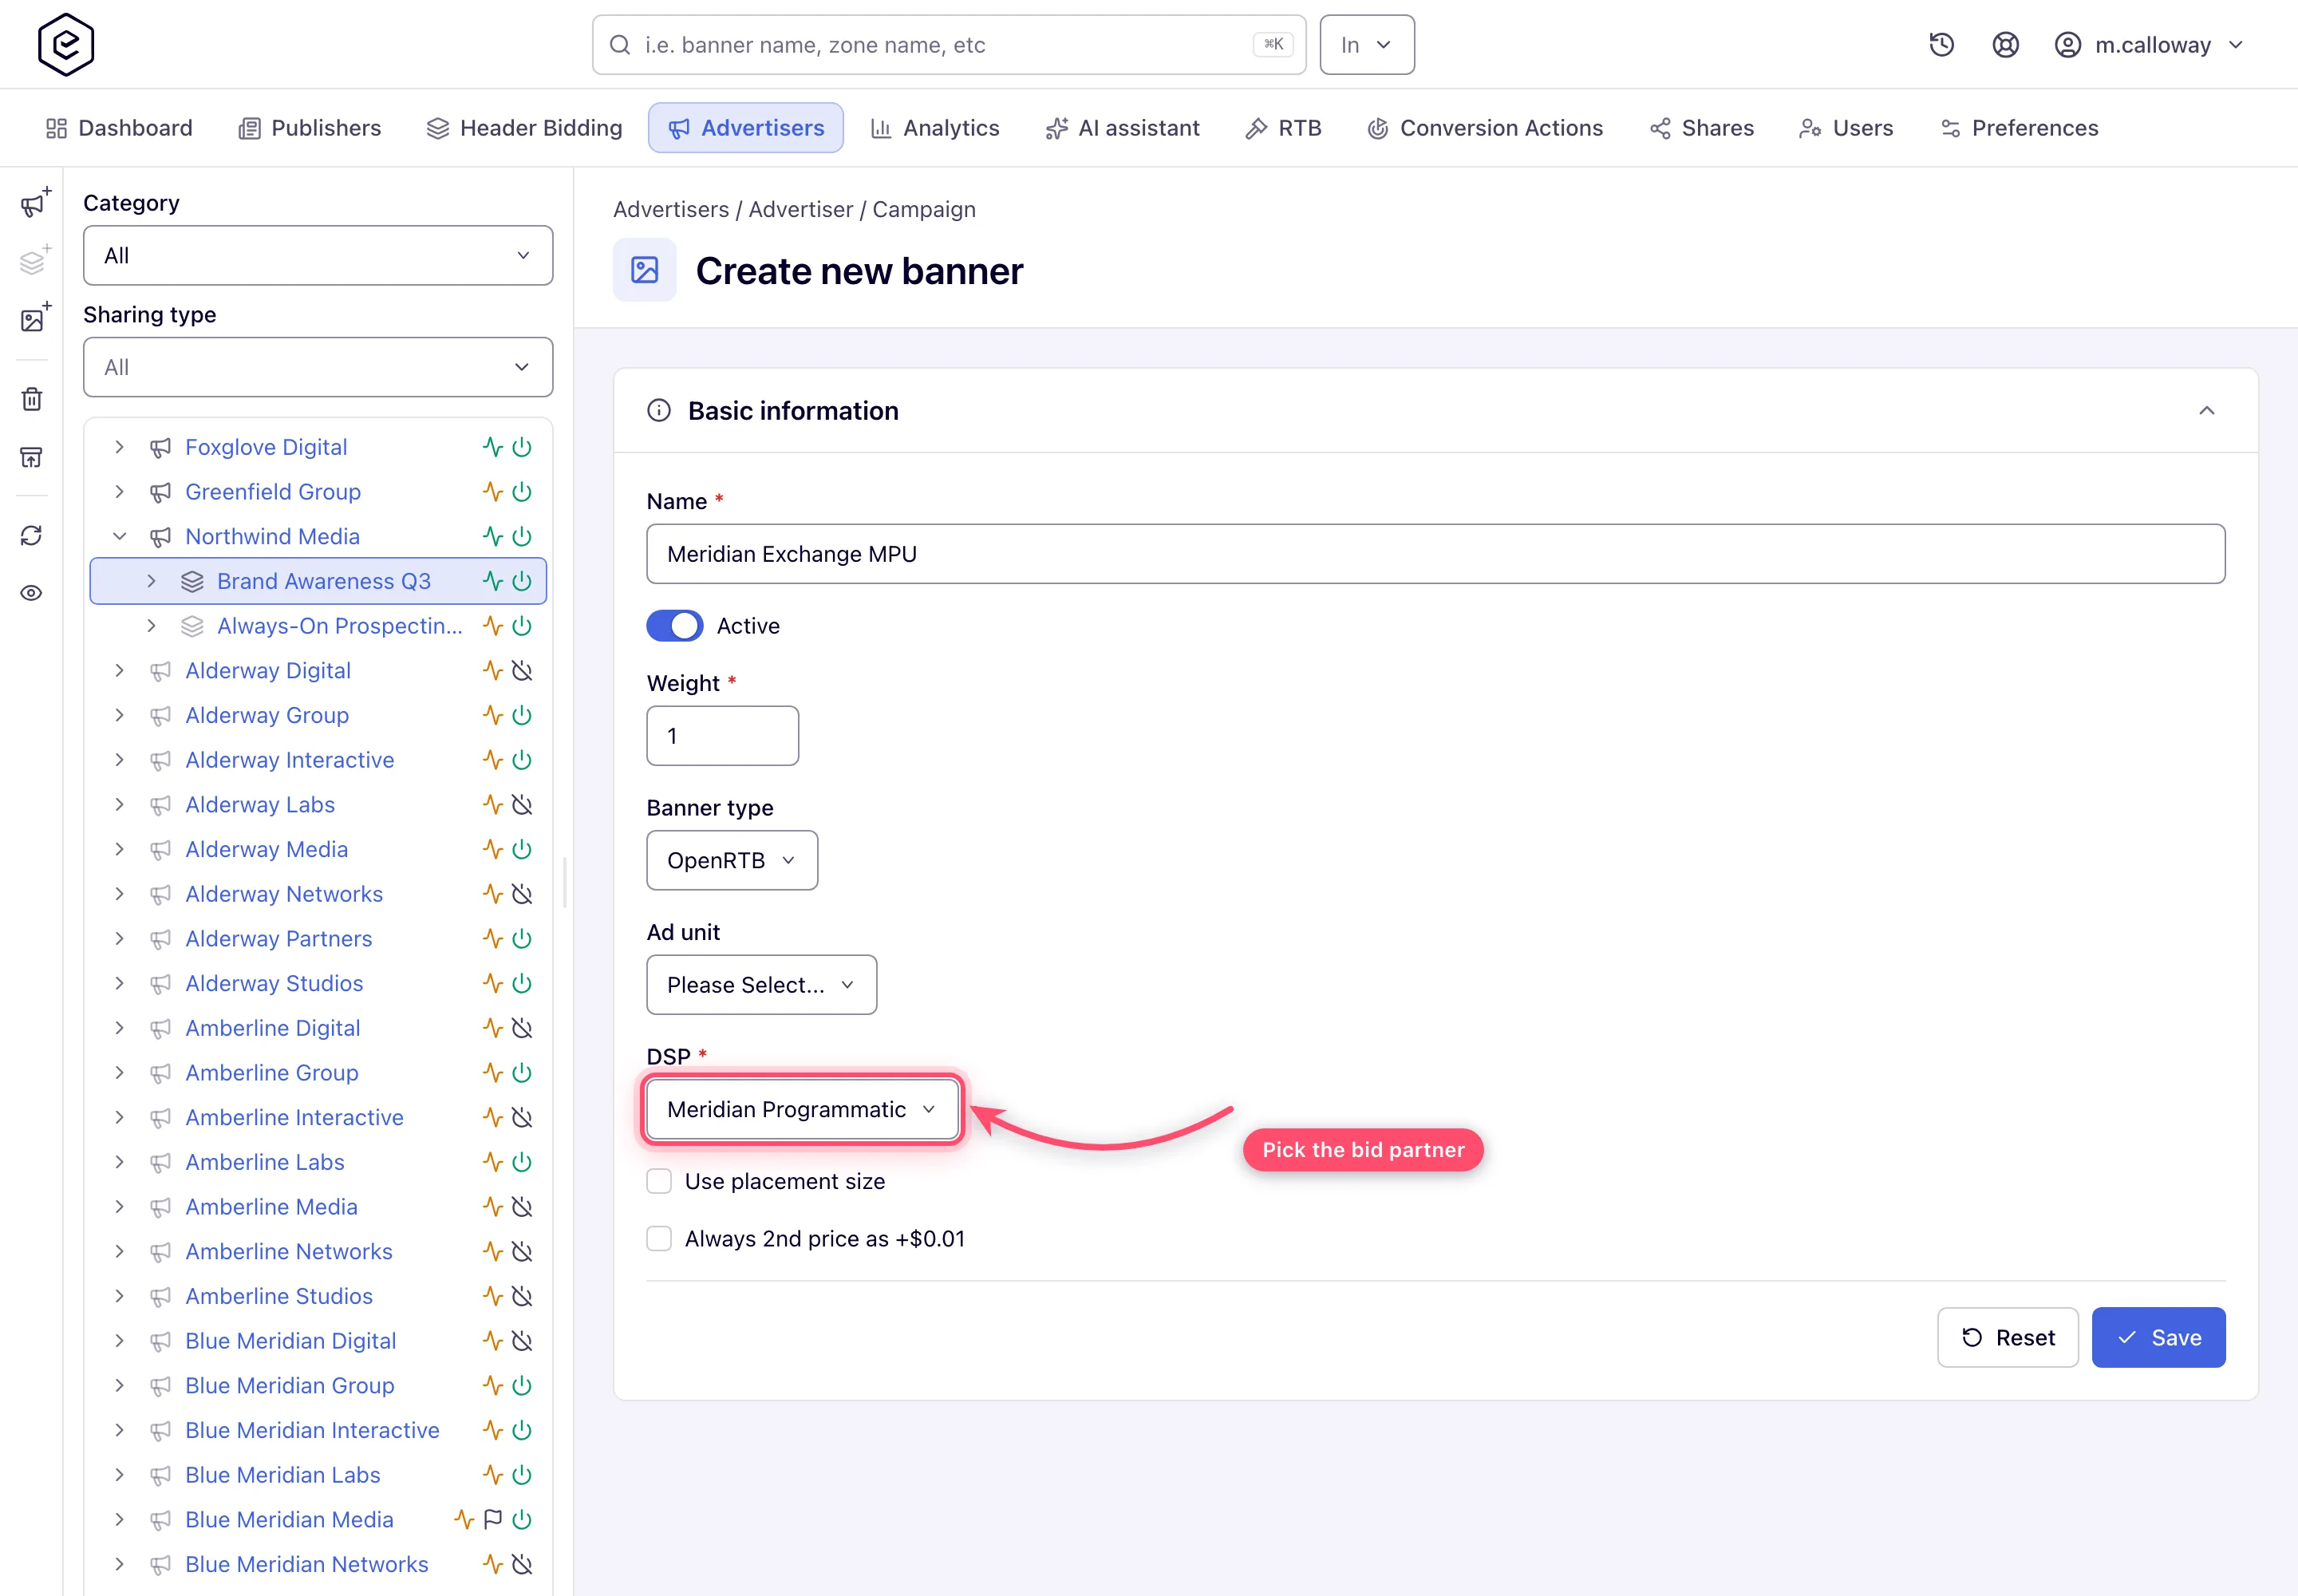Click the flag icon on Blue Meridian Media
The height and width of the screenshot is (1596, 2298).
click(x=493, y=1519)
